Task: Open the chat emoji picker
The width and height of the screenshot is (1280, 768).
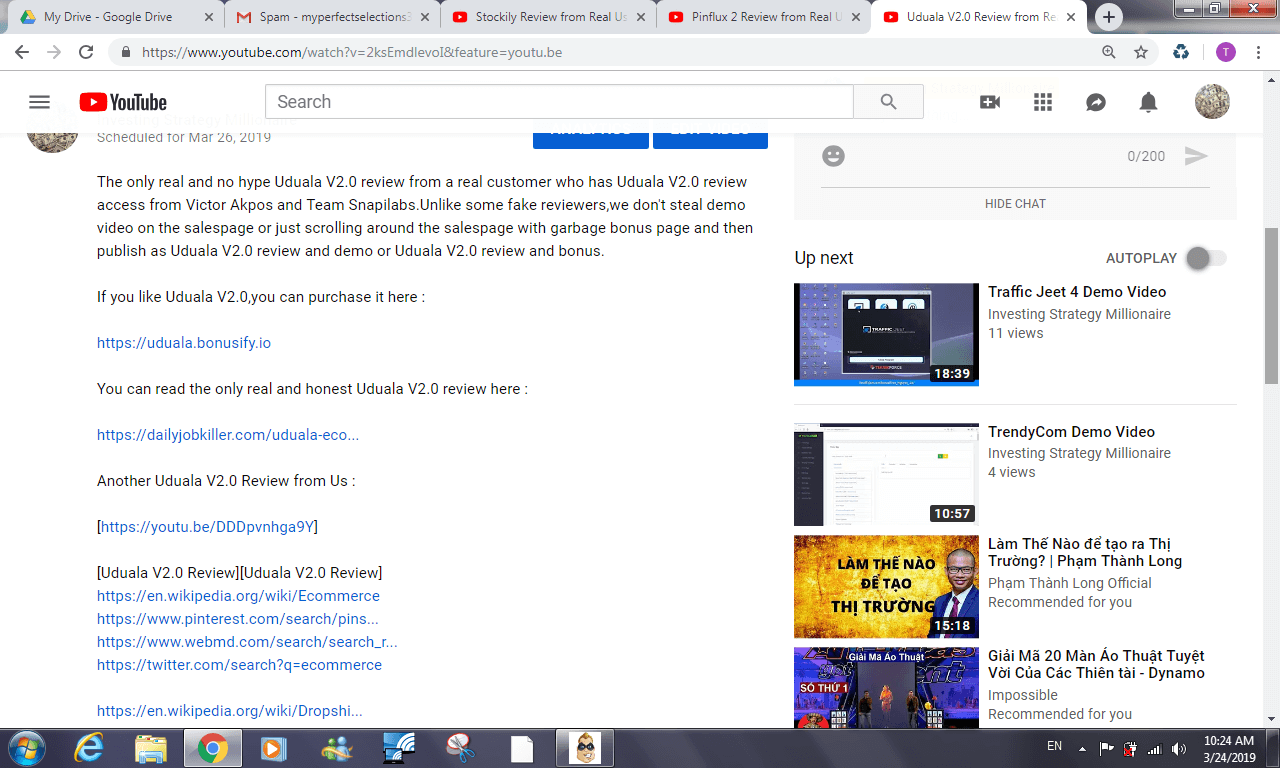Action: click(833, 156)
